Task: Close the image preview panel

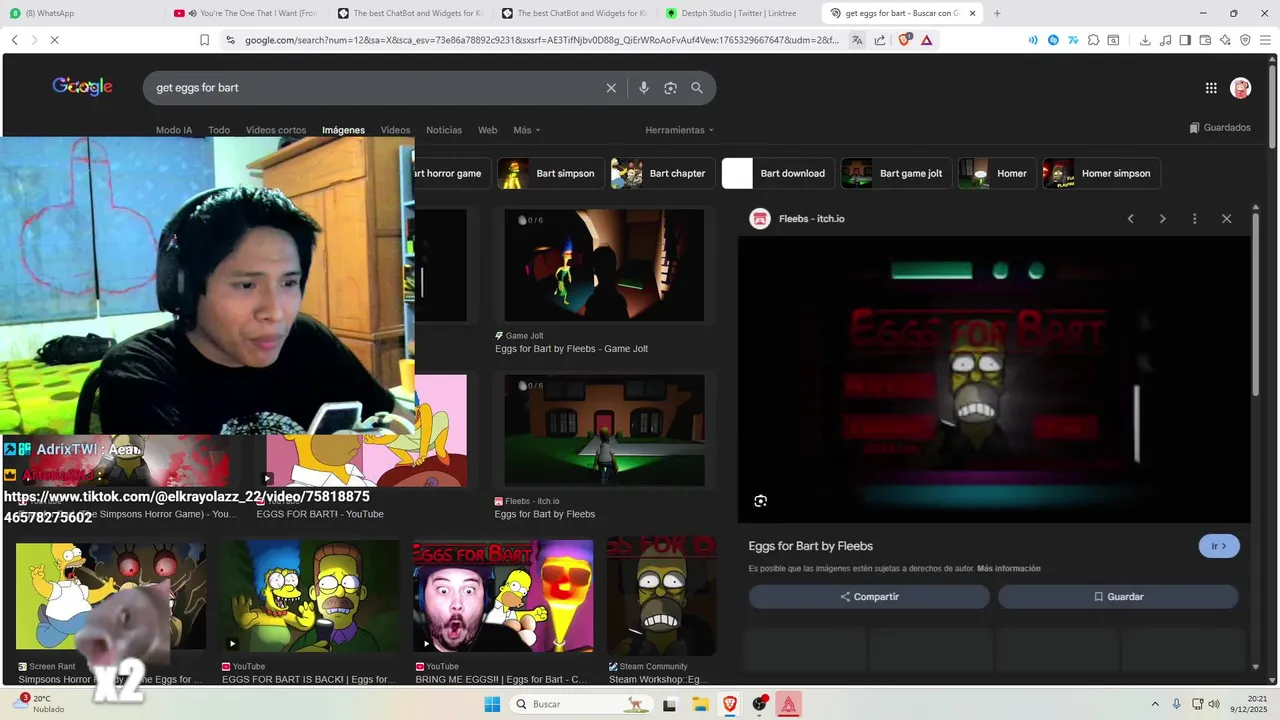Action: pyautogui.click(x=1226, y=218)
